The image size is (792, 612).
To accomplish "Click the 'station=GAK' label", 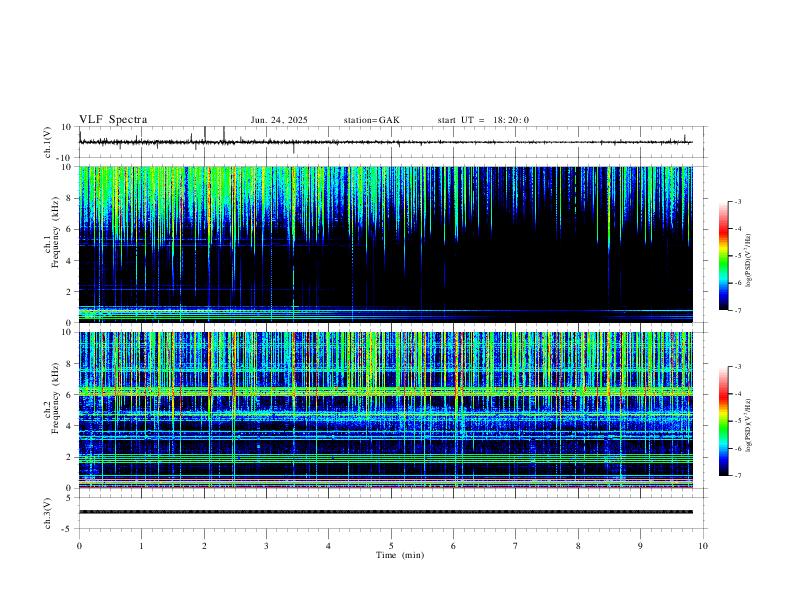I will click(x=371, y=120).
